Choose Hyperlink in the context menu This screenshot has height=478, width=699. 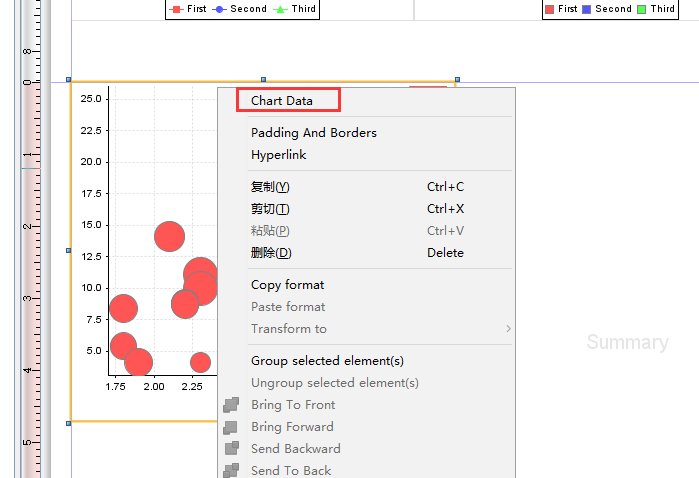tap(279, 155)
